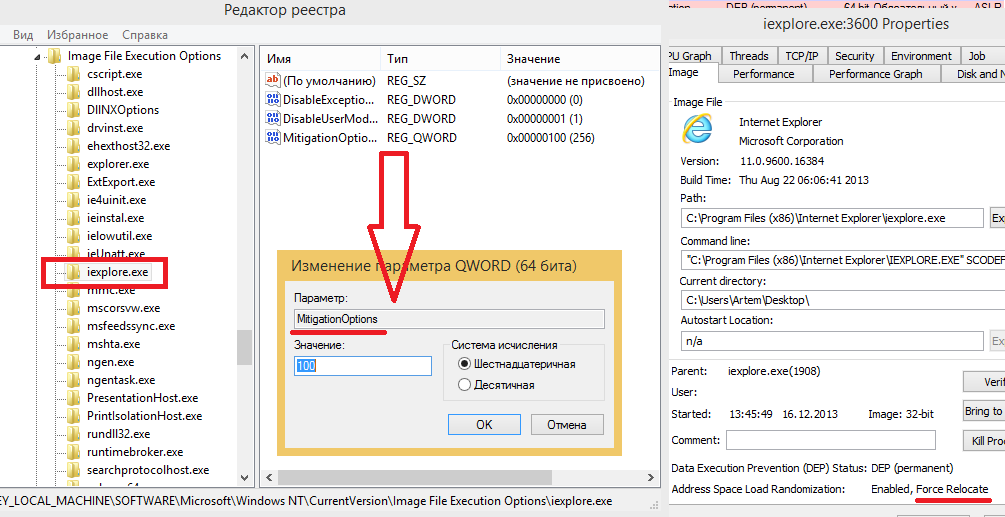Image resolution: width=1005 pixels, height=517 pixels.
Task: Select the DisableUserMod... value row
Action: coord(460,119)
